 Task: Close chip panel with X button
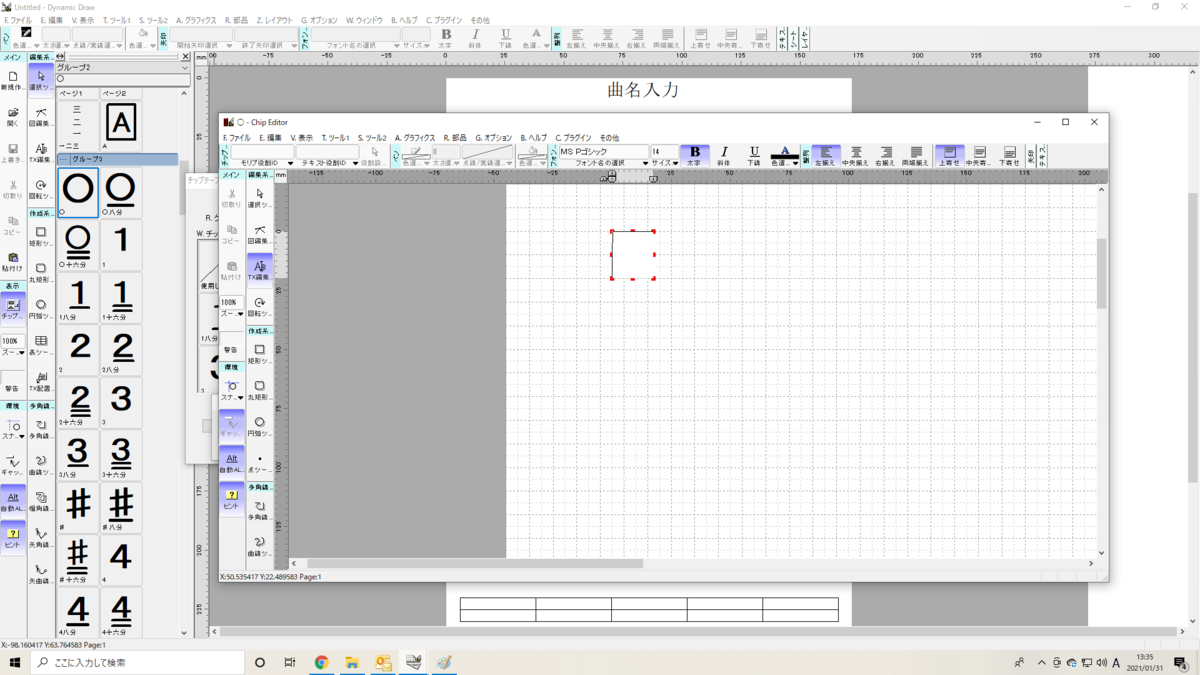tap(184, 56)
